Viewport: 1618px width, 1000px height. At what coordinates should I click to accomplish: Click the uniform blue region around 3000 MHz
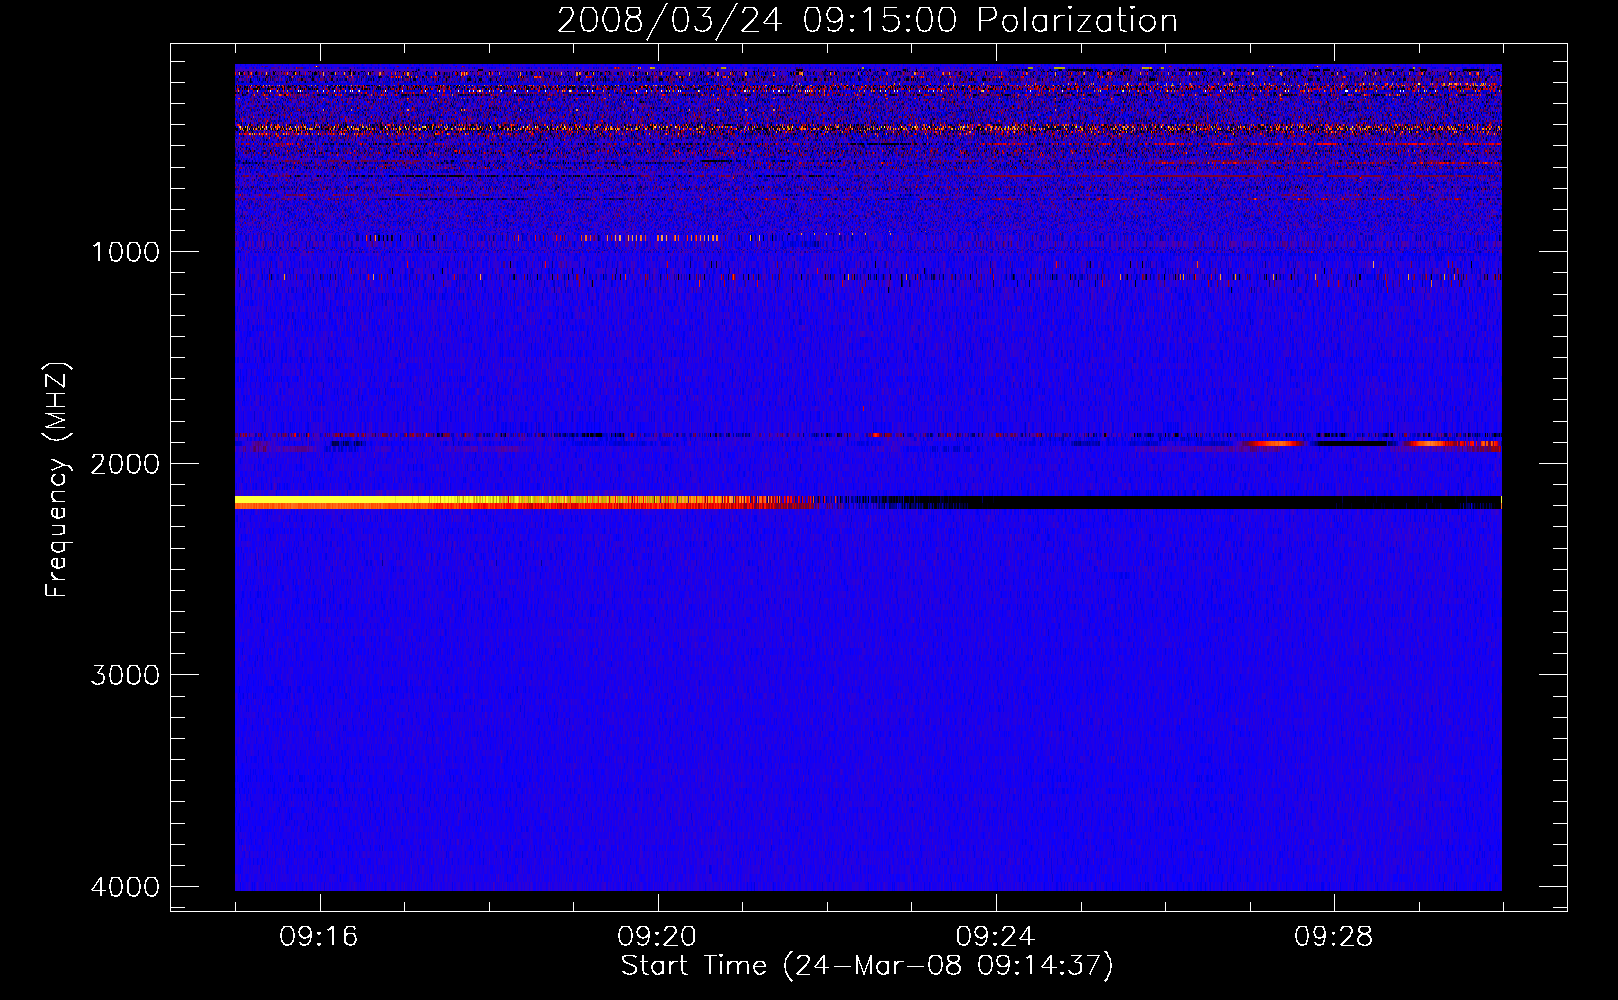pyautogui.click(x=867, y=675)
